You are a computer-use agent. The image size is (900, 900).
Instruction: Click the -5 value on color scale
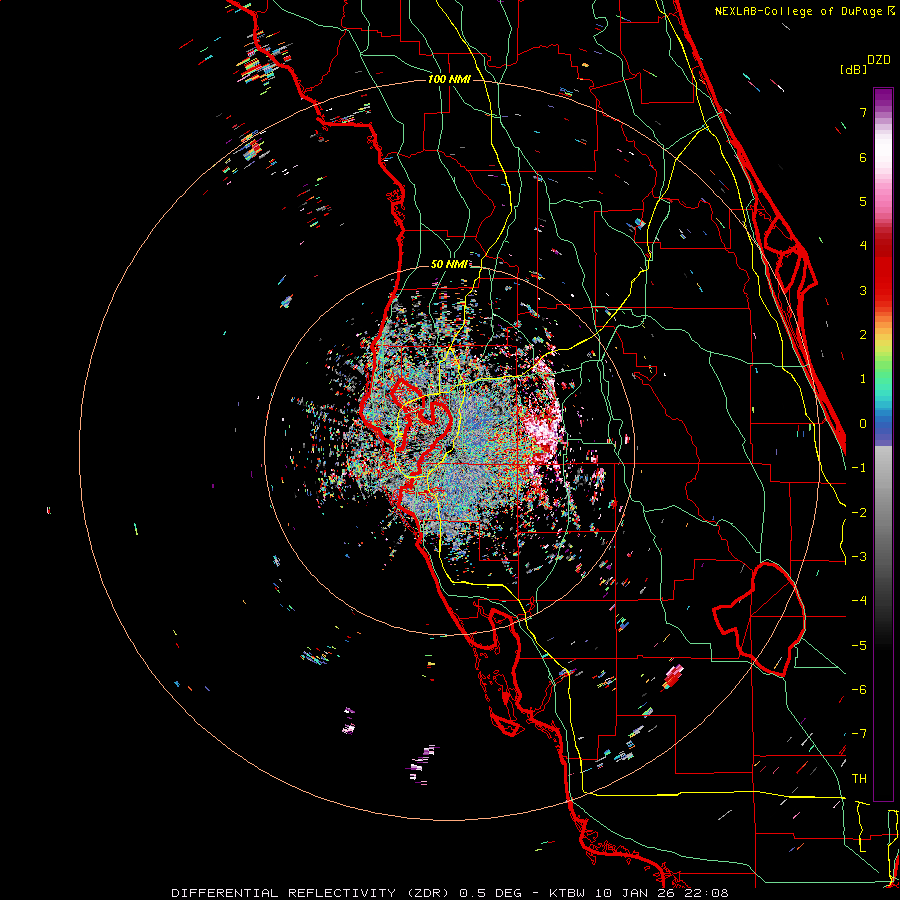[859, 645]
